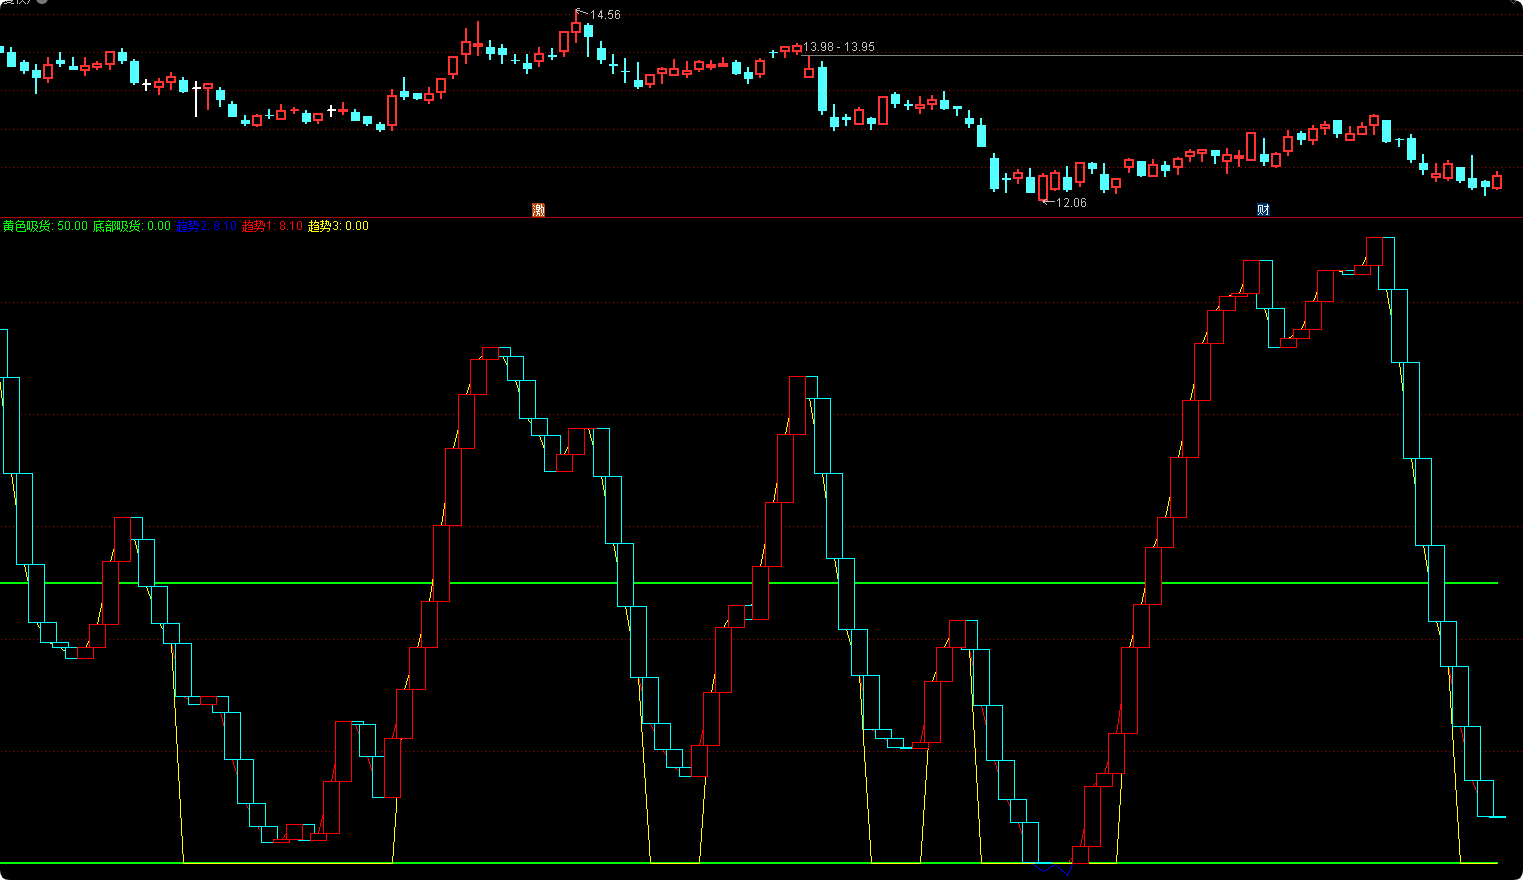
Task: Select the tall white candlestick
Action: click(196, 99)
